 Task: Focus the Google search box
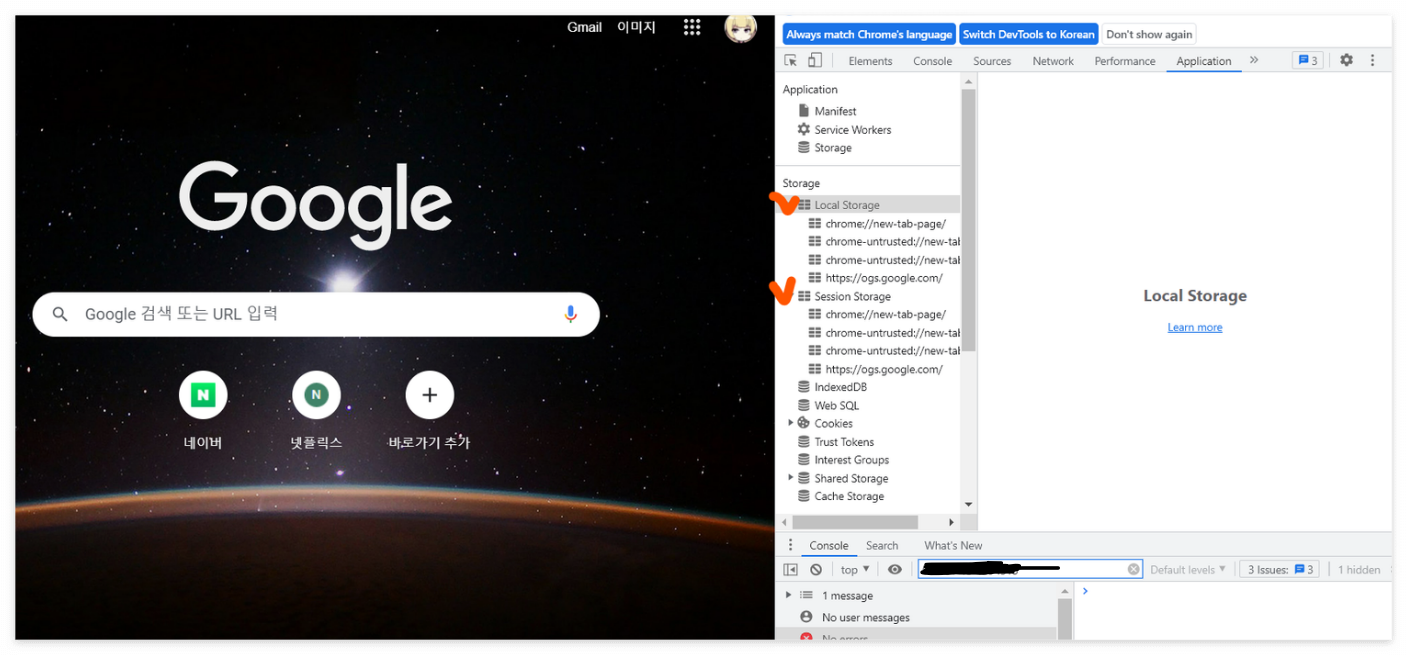pos(316,314)
